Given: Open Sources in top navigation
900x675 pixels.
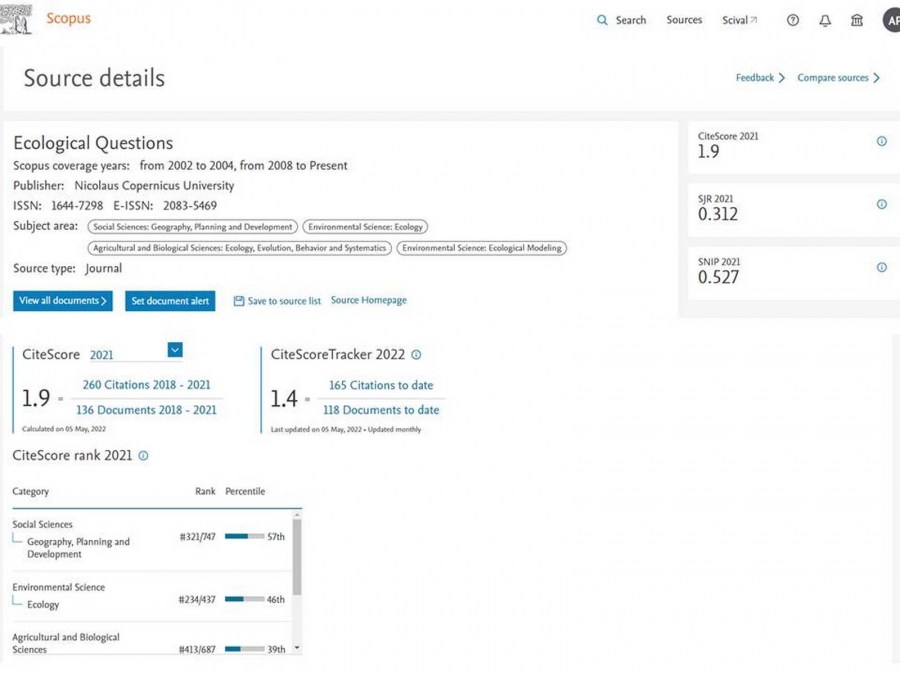Looking at the screenshot, I should 684,20.
